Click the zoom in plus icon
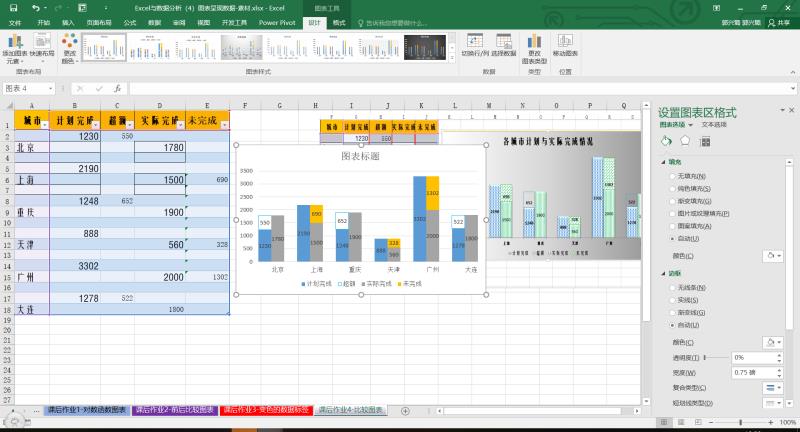Image resolution: width=800 pixels, height=432 pixels. [771, 422]
